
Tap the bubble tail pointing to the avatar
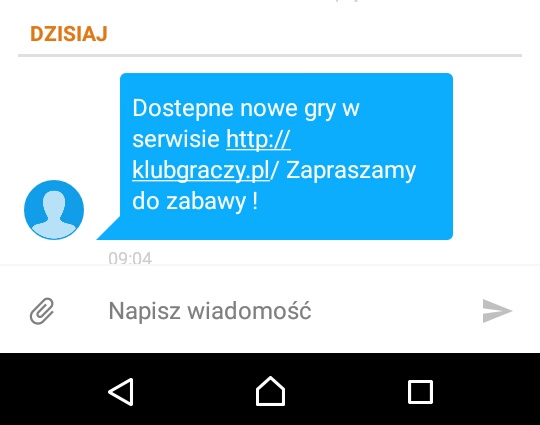pyautogui.click(x=109, y=228)
